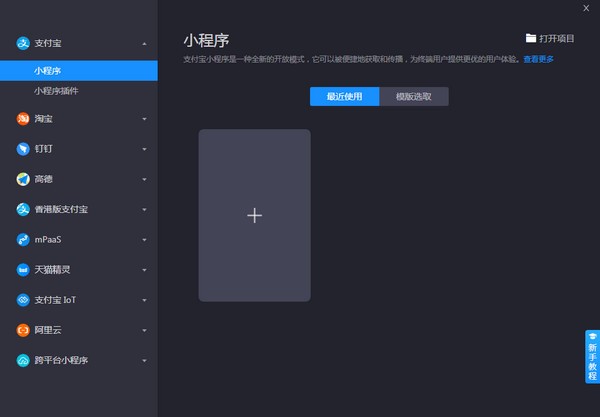600x417 pixels.
Task: Open the 新手教程 side panel button
Action: [x=592, y=357]
